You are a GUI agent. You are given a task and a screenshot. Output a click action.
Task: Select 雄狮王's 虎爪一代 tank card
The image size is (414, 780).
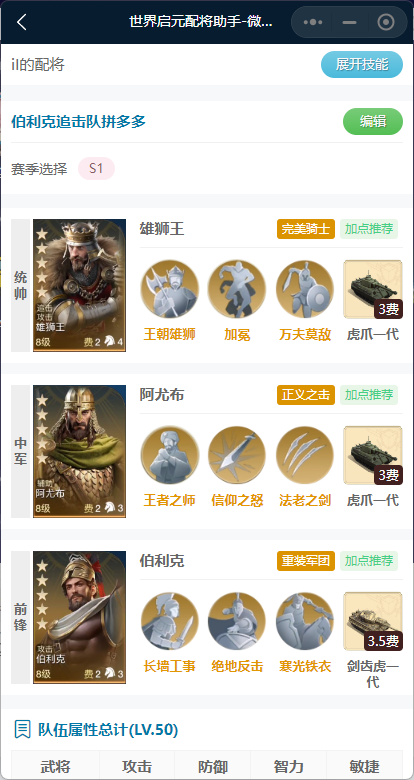tap(373, 290)
